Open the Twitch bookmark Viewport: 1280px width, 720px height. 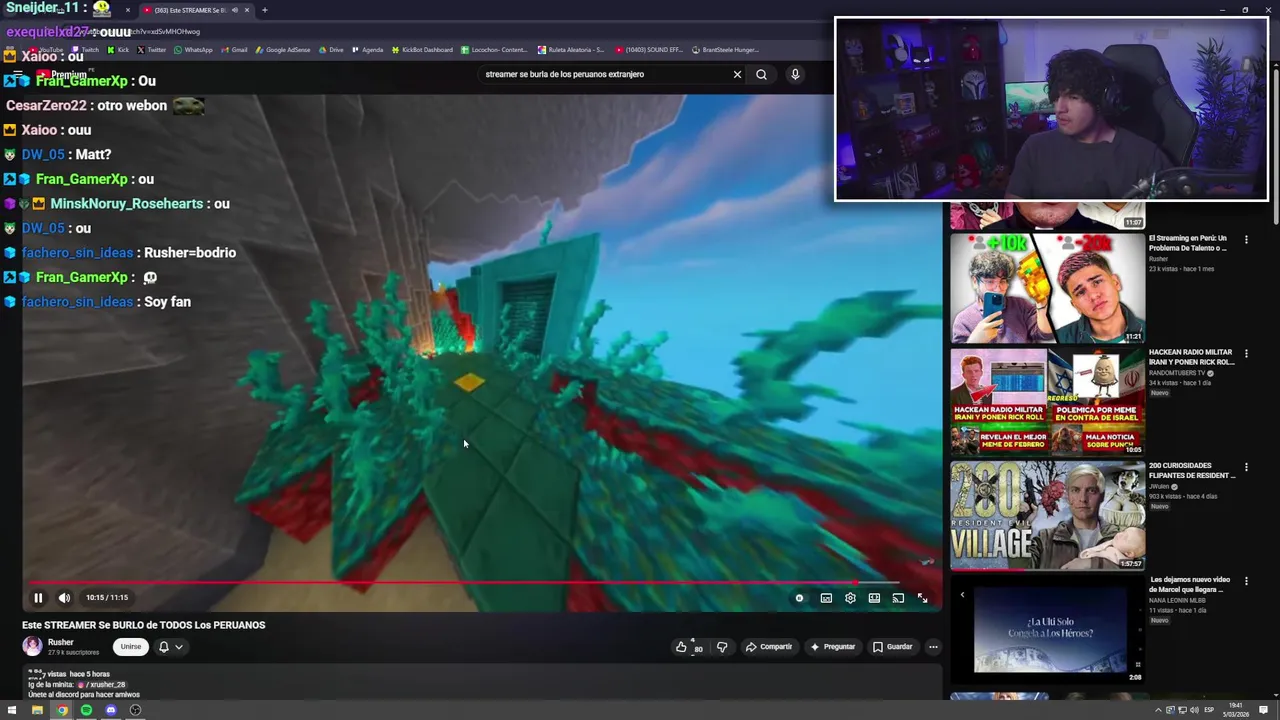(85, 50)
